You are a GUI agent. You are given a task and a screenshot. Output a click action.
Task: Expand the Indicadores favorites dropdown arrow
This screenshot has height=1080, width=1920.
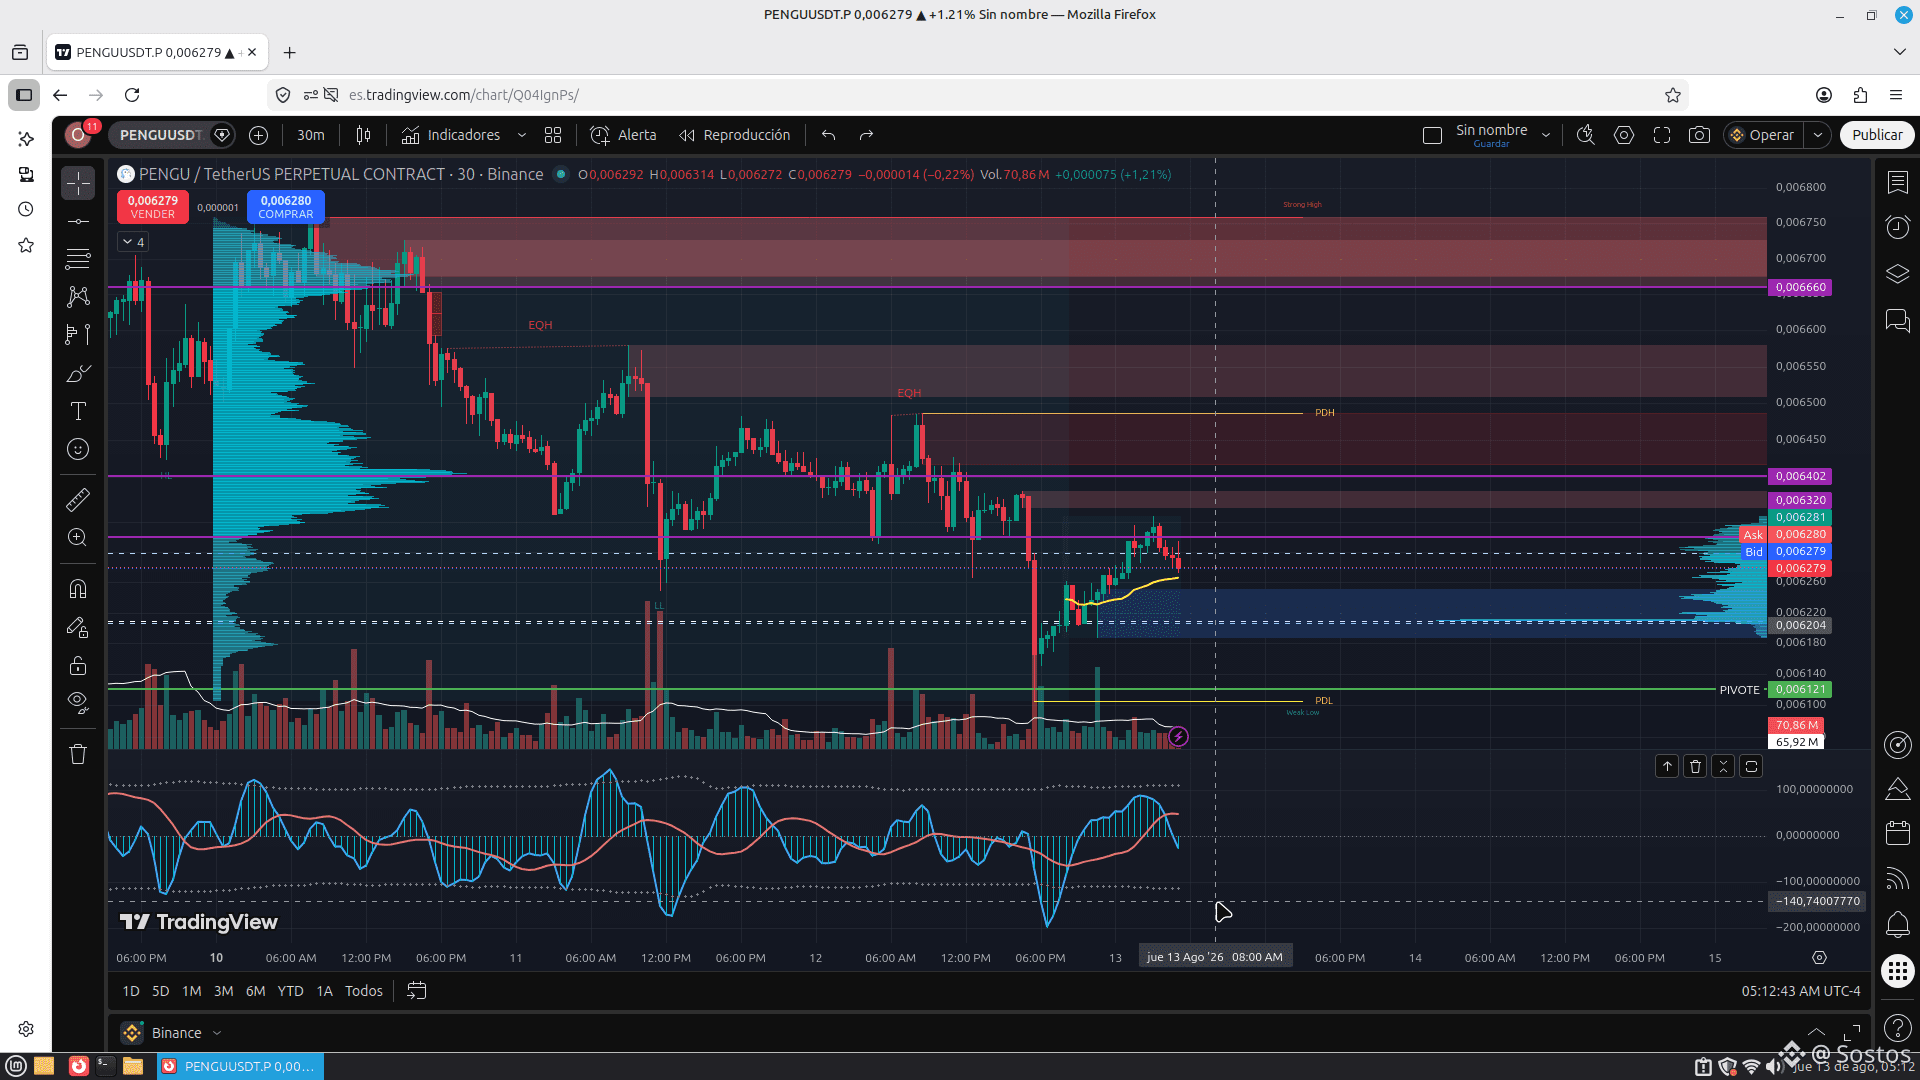(521, 135)
